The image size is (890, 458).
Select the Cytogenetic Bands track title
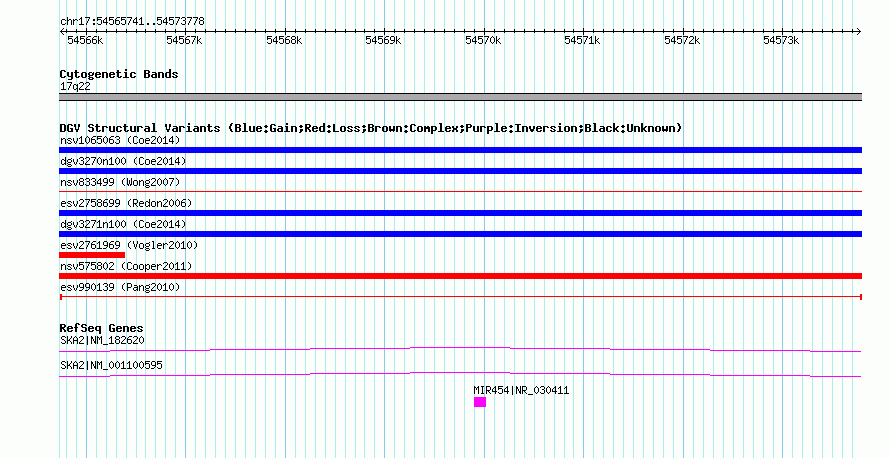pyautogui.click(x=119, y=74)
